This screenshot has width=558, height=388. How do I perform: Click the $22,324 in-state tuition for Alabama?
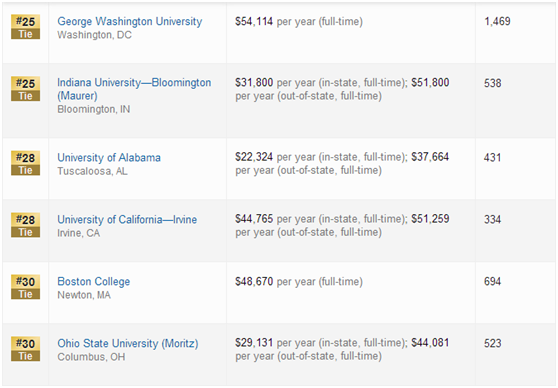click(x=254, y=157)
